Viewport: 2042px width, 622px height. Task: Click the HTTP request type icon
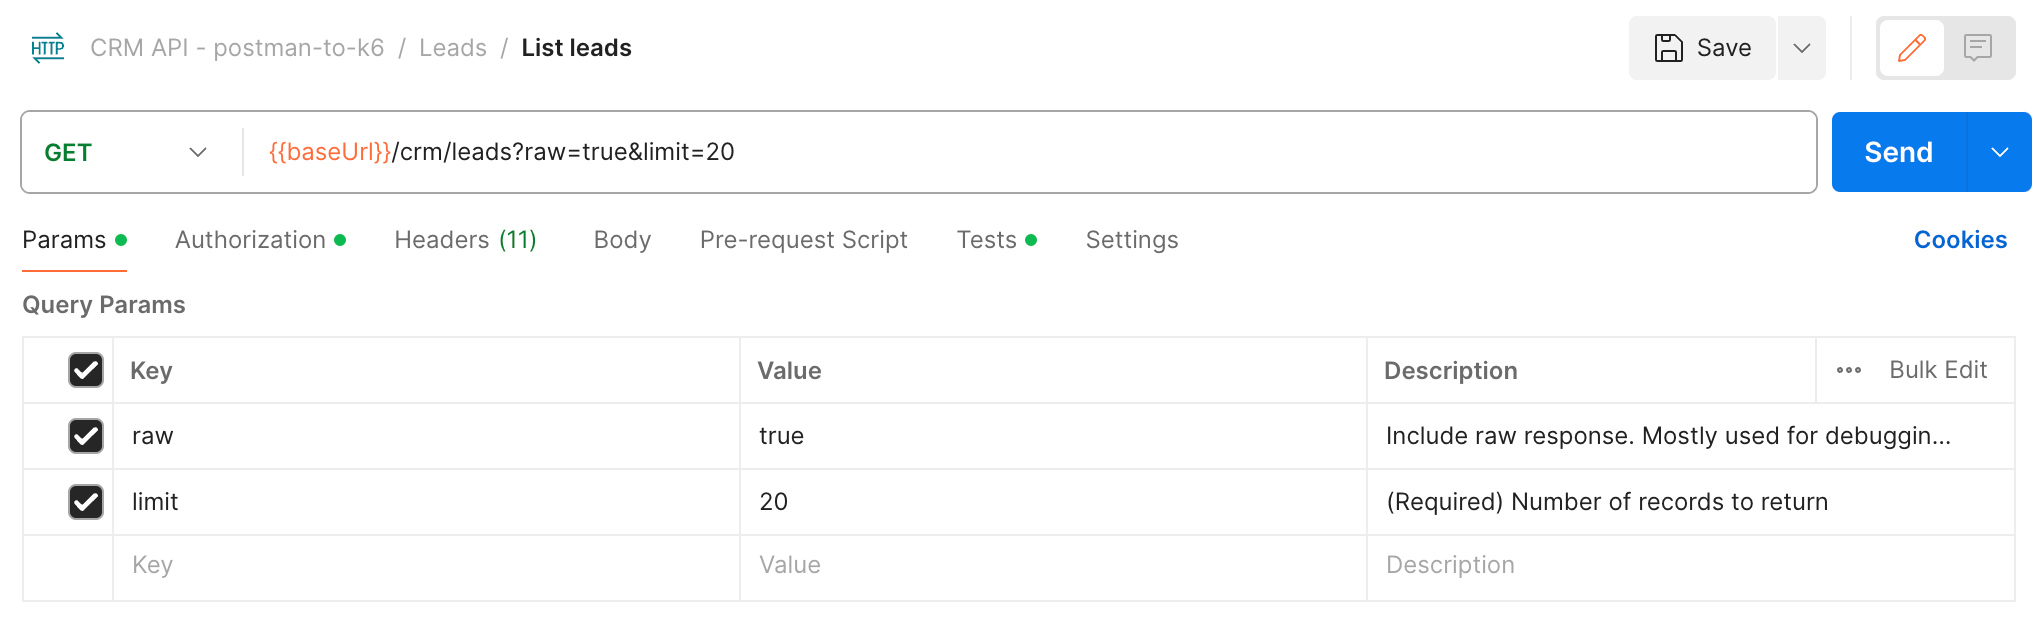(47, 48)
